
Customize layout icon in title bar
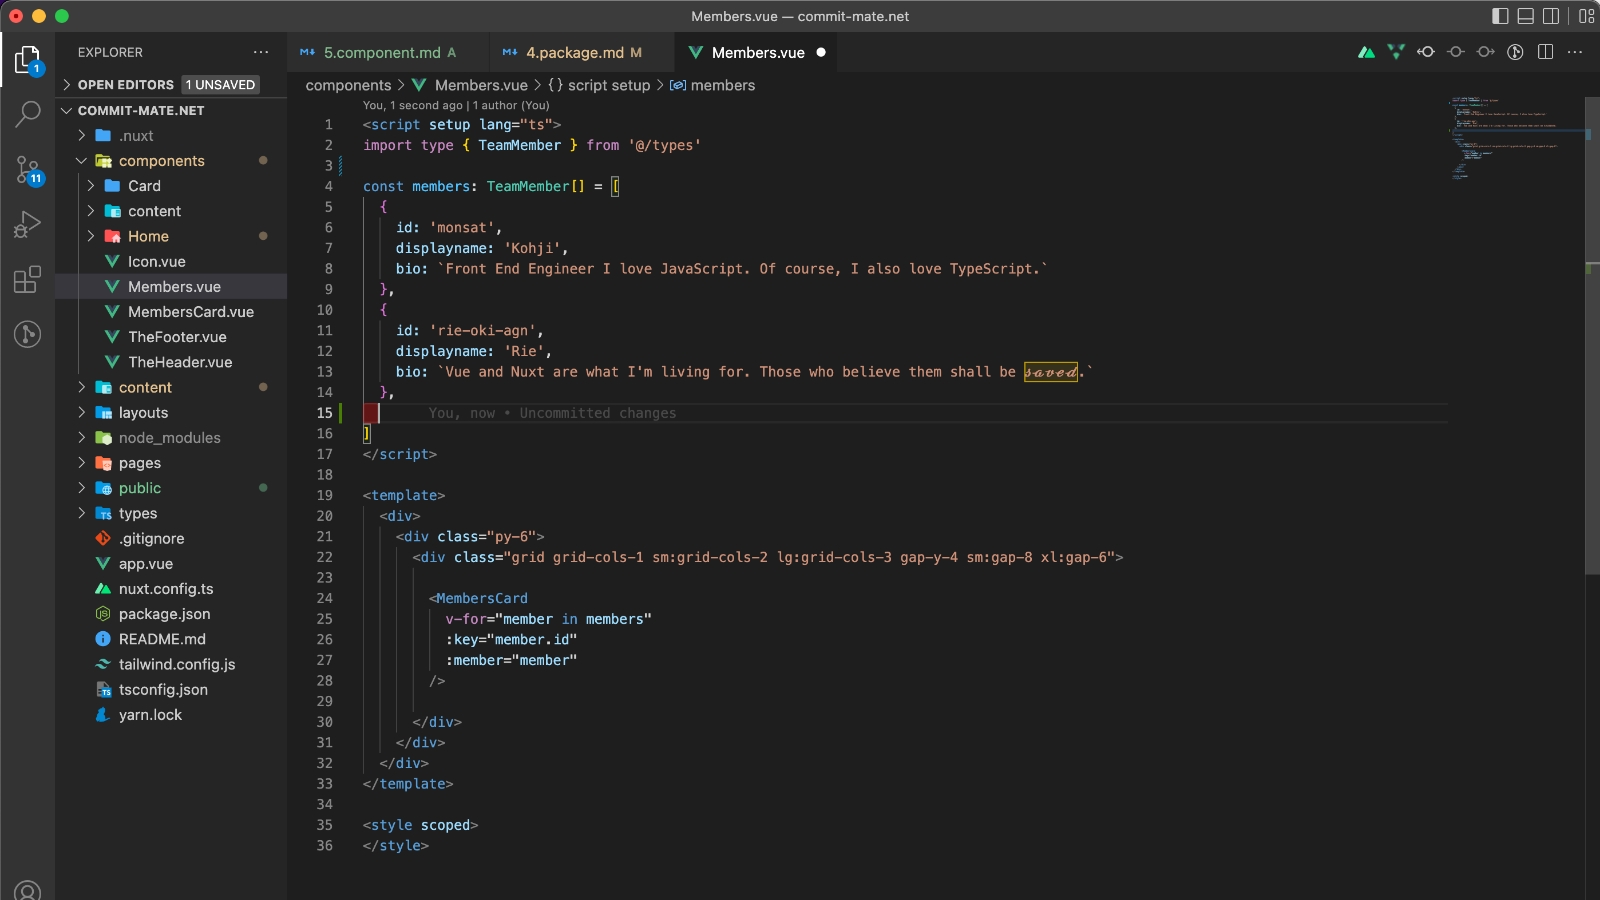[1587, 16]
